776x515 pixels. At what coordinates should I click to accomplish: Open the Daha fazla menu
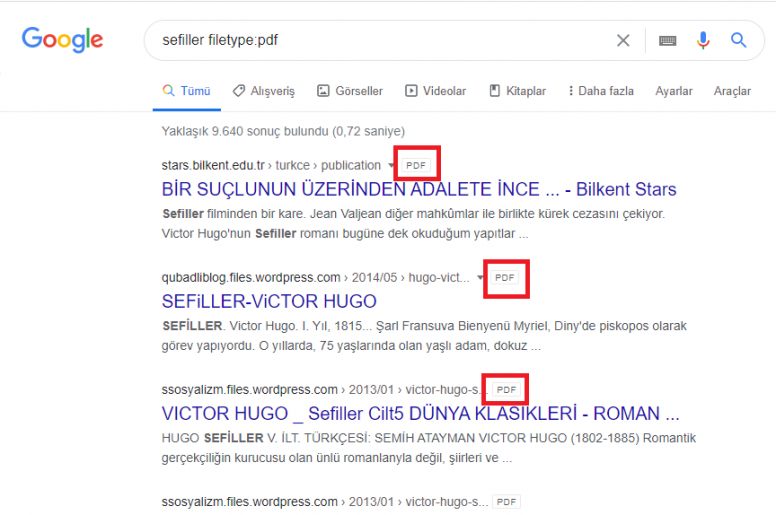click(600, 91)
